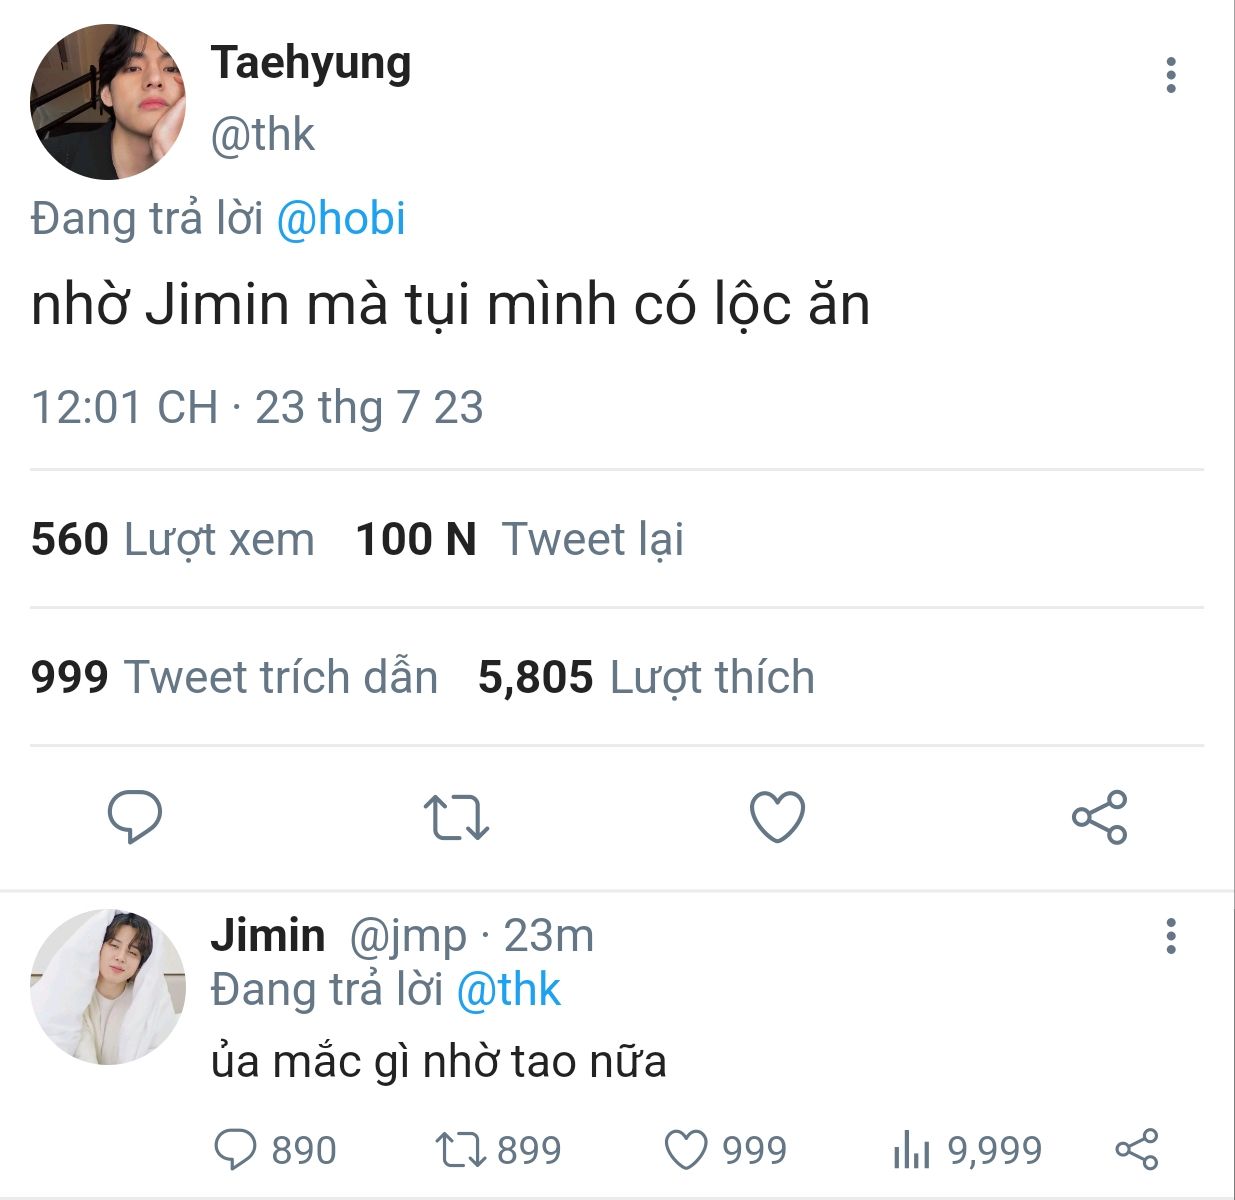Open Taehyung's profile picture
The height and width of the screenshot is (1200, 1235).
coord(108,102)
